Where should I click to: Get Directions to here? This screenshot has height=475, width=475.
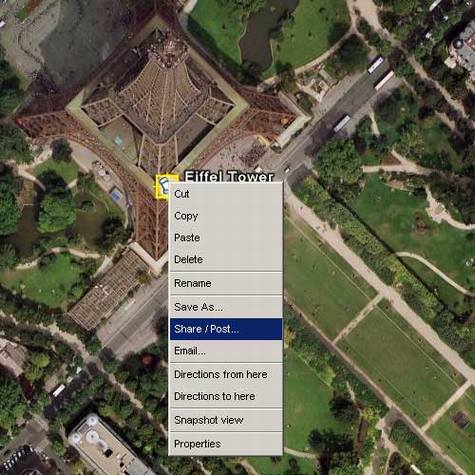(226, 396)
